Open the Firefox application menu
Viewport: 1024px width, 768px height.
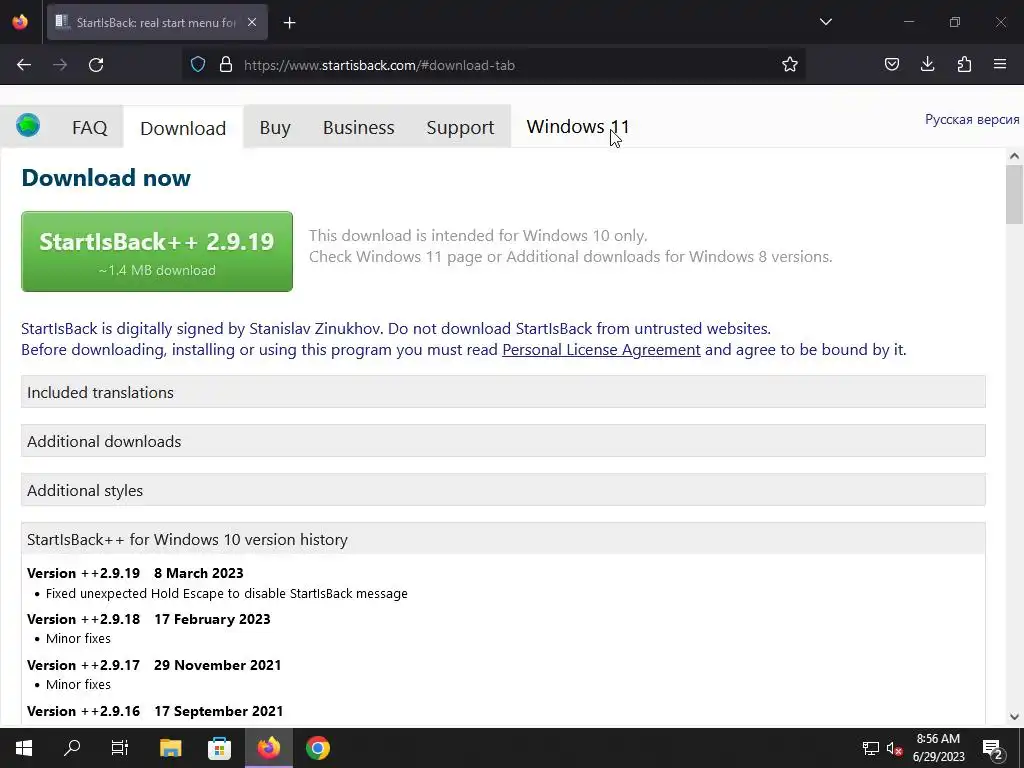pos(1000,65)
